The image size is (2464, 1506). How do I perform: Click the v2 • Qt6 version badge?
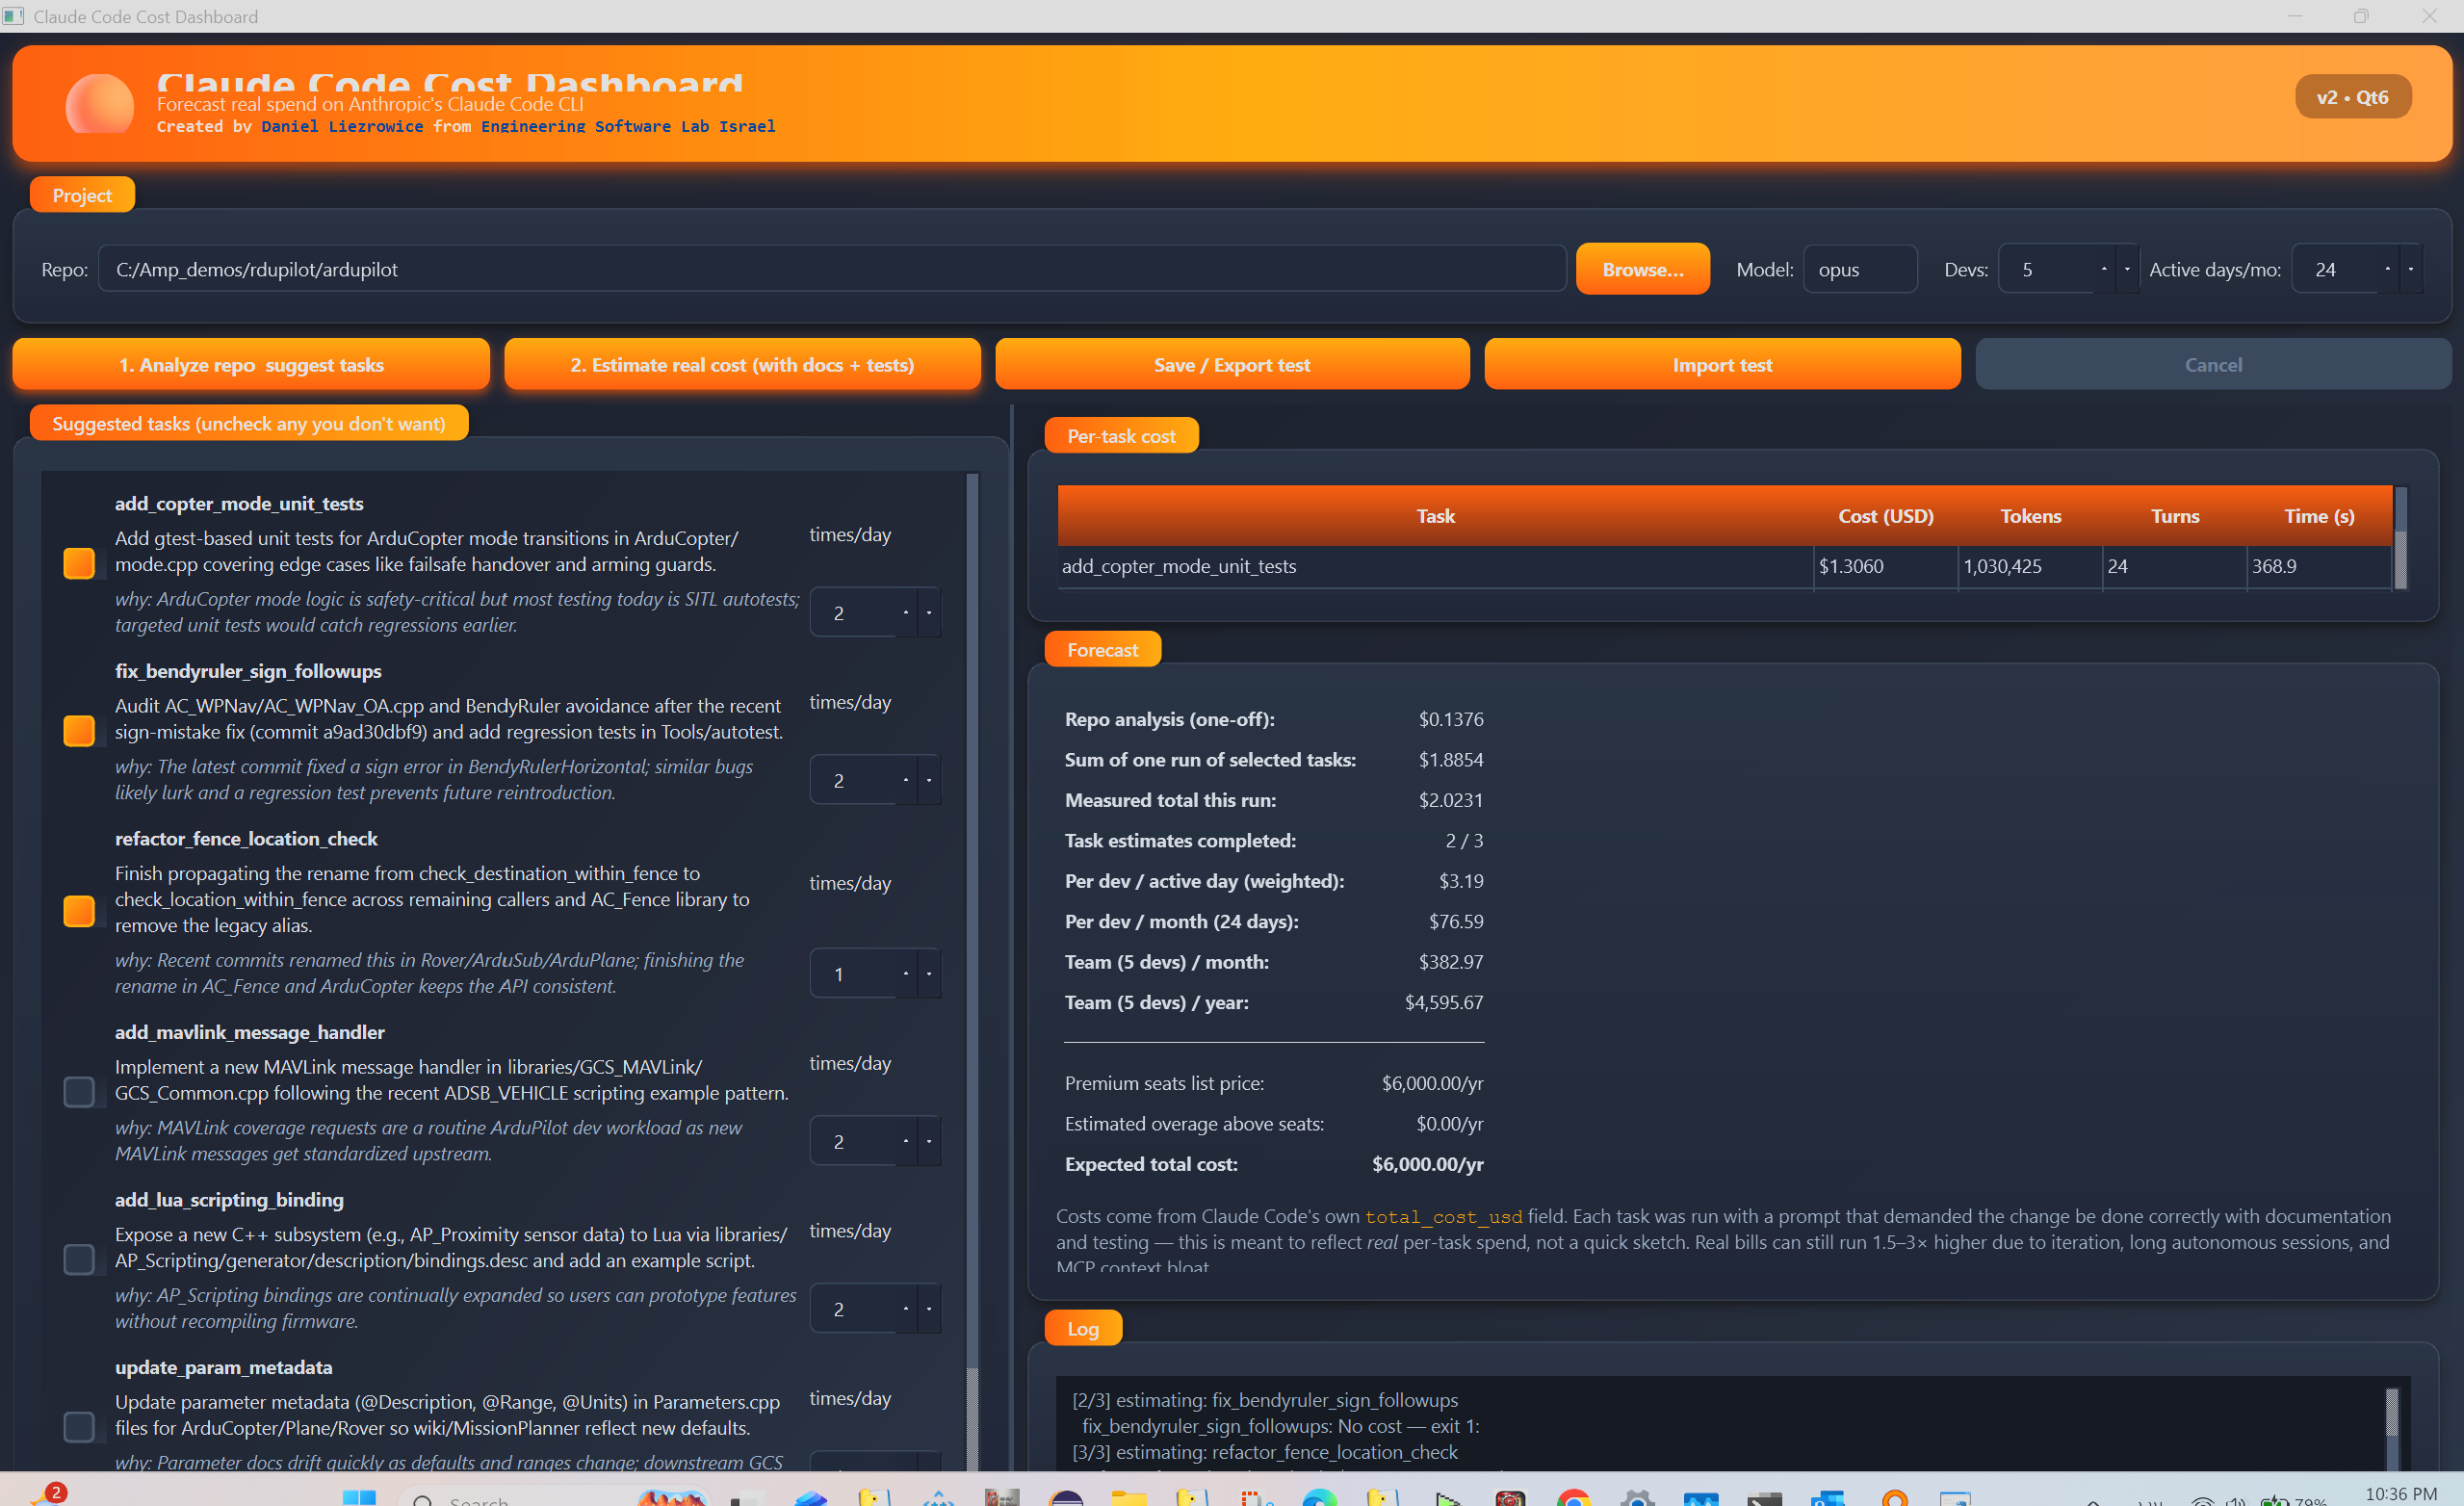(2352, 97)
